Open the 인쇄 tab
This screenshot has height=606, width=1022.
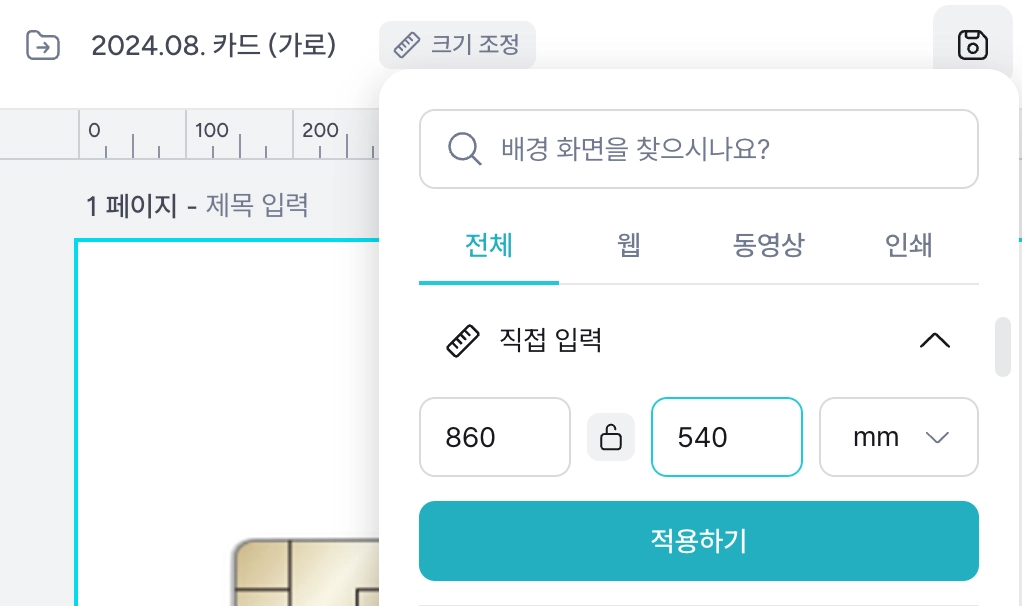tap(908, 246)
